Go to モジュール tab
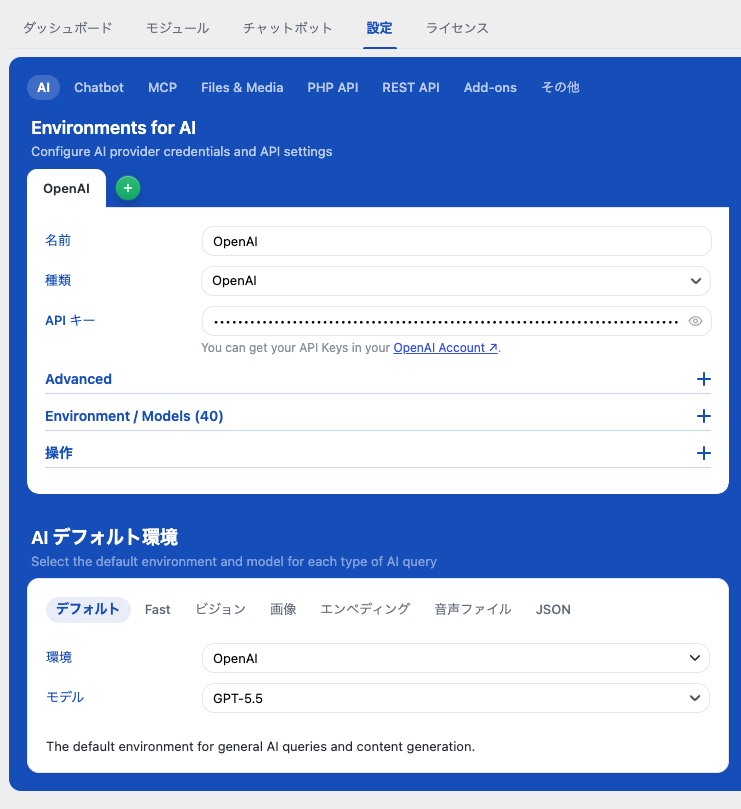The width and height of the screenshot is (741, 809). pyautogui.click(x=178, y=28)
